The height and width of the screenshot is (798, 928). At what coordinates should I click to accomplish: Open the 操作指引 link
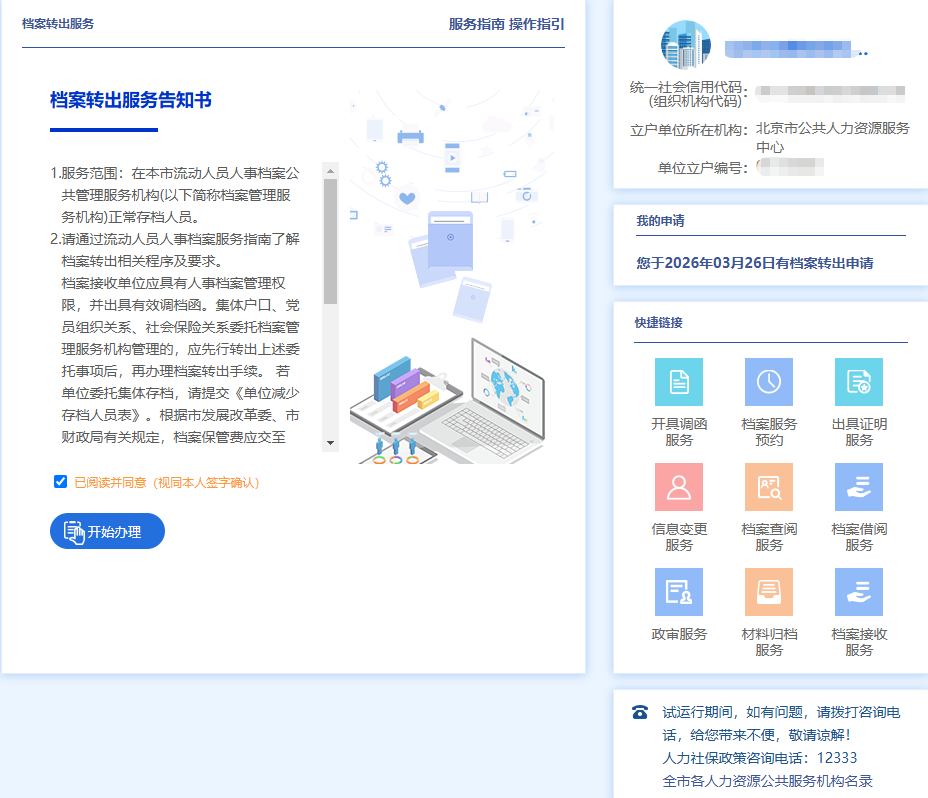(x=537, y=24)
